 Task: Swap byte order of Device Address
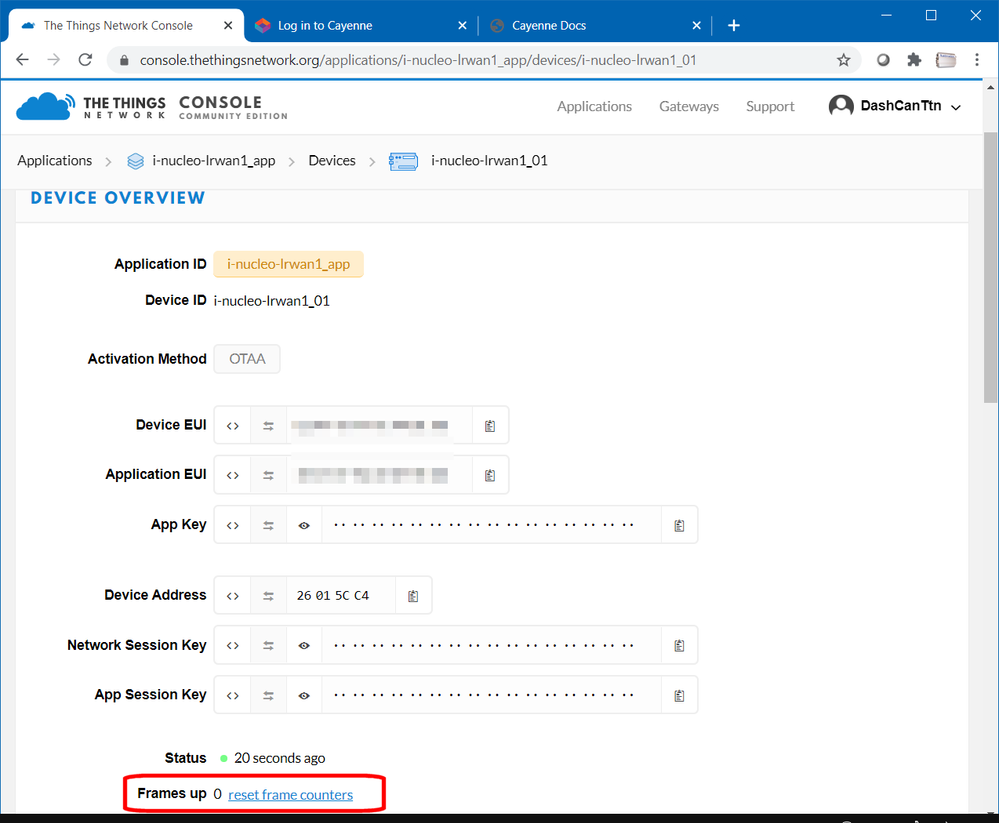268,596
